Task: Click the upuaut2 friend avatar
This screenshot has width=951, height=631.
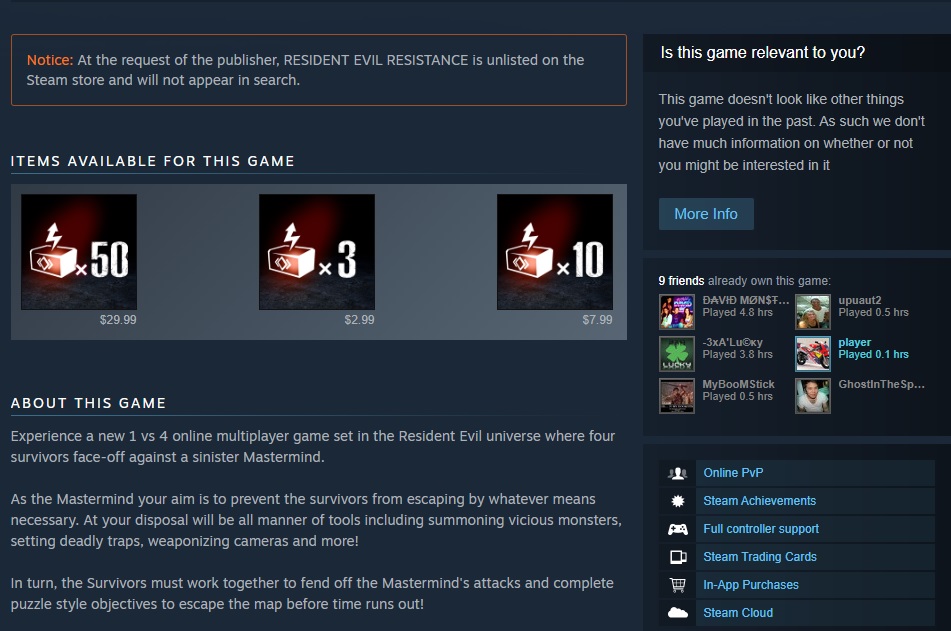Action: tap(813, 312)
